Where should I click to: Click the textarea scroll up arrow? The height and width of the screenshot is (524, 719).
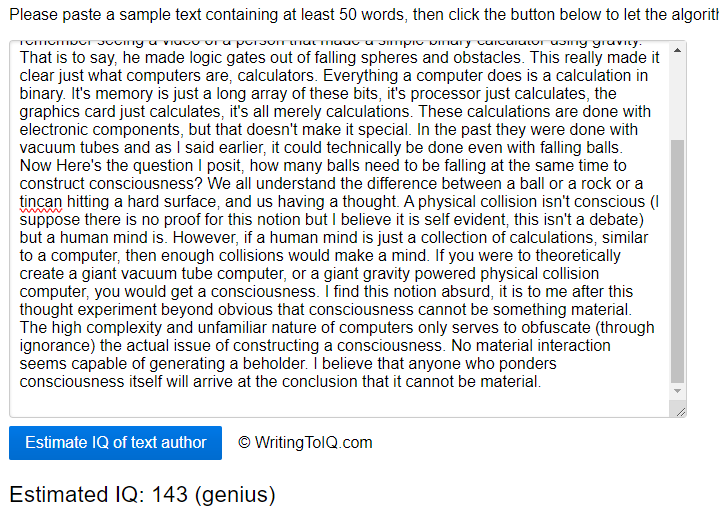point(678,50)
